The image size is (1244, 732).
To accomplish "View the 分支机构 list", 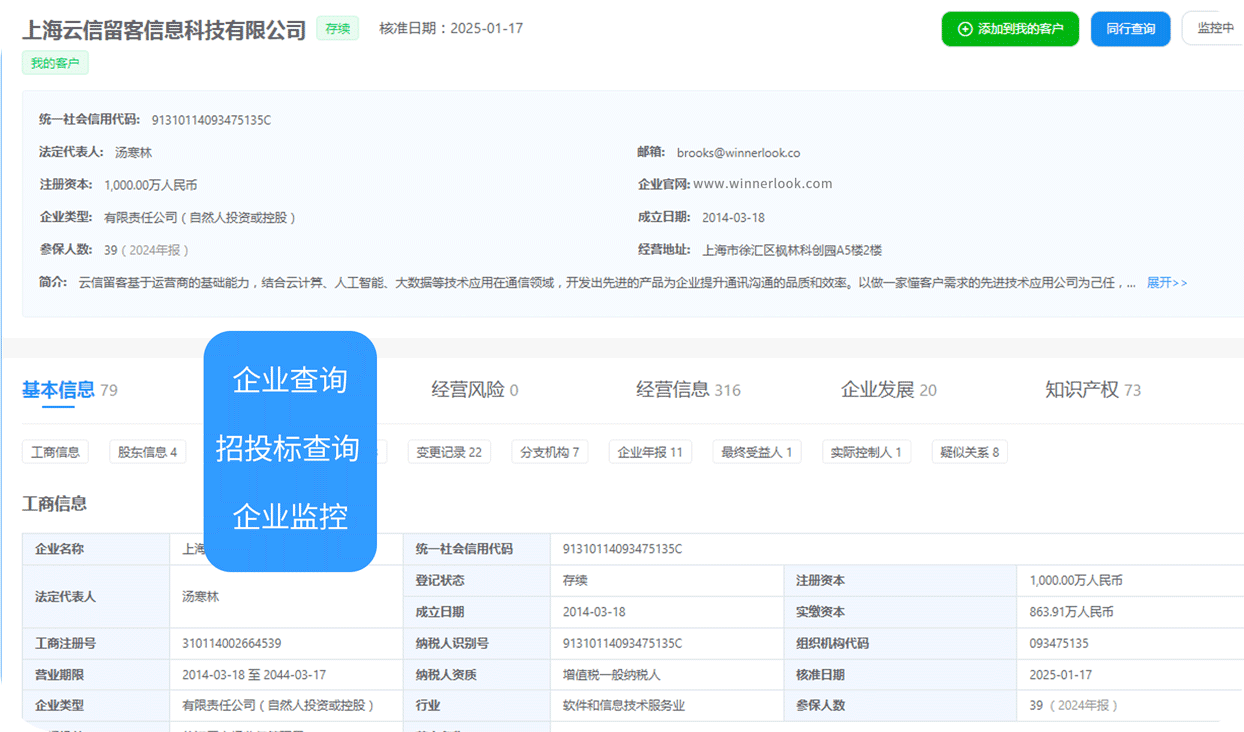I will [x=549, y=452].
